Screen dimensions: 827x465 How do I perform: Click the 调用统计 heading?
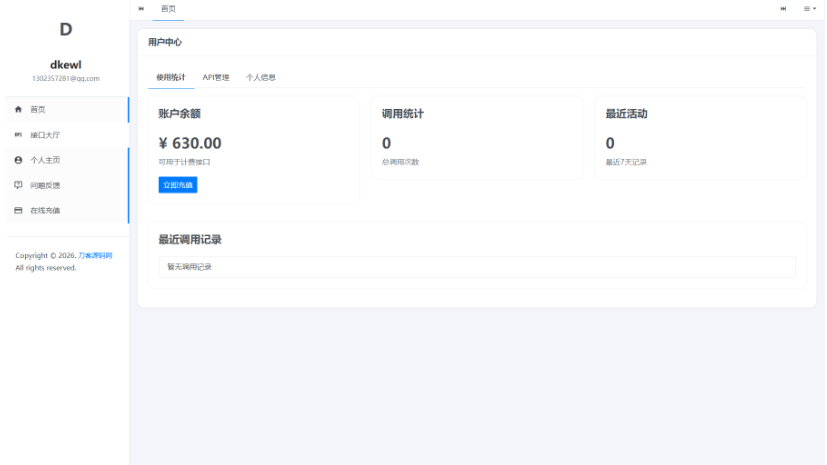tap(403, 114)
